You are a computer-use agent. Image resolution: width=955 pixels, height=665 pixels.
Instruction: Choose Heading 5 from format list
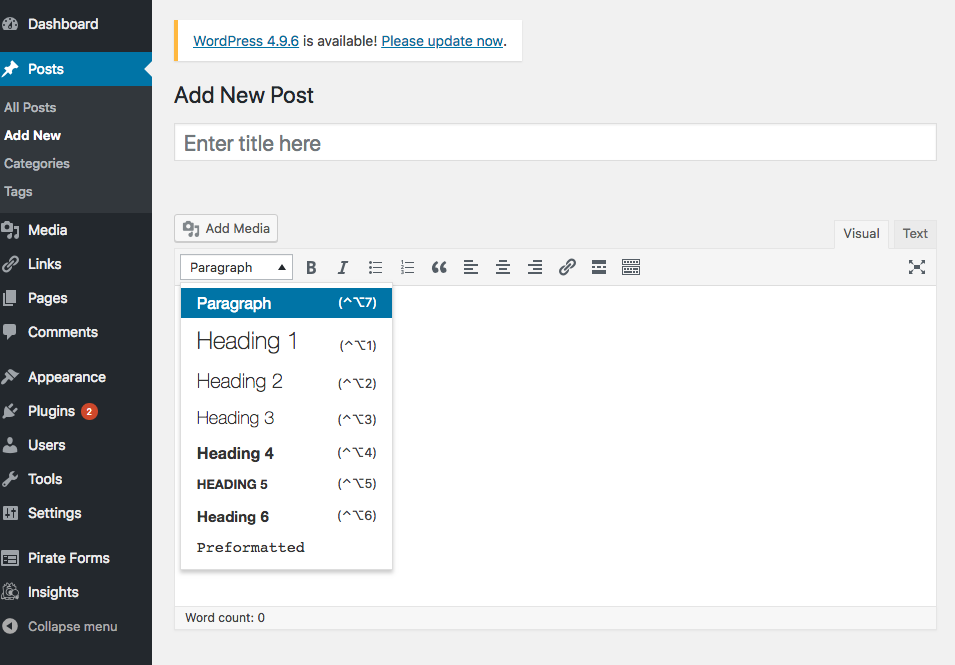point(286,484)
